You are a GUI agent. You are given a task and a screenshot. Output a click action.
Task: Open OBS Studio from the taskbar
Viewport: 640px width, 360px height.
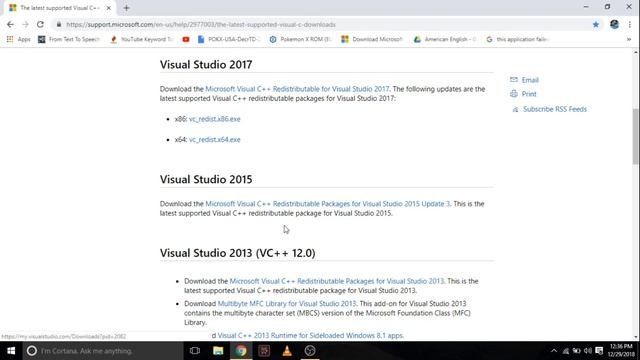[310, 351]
